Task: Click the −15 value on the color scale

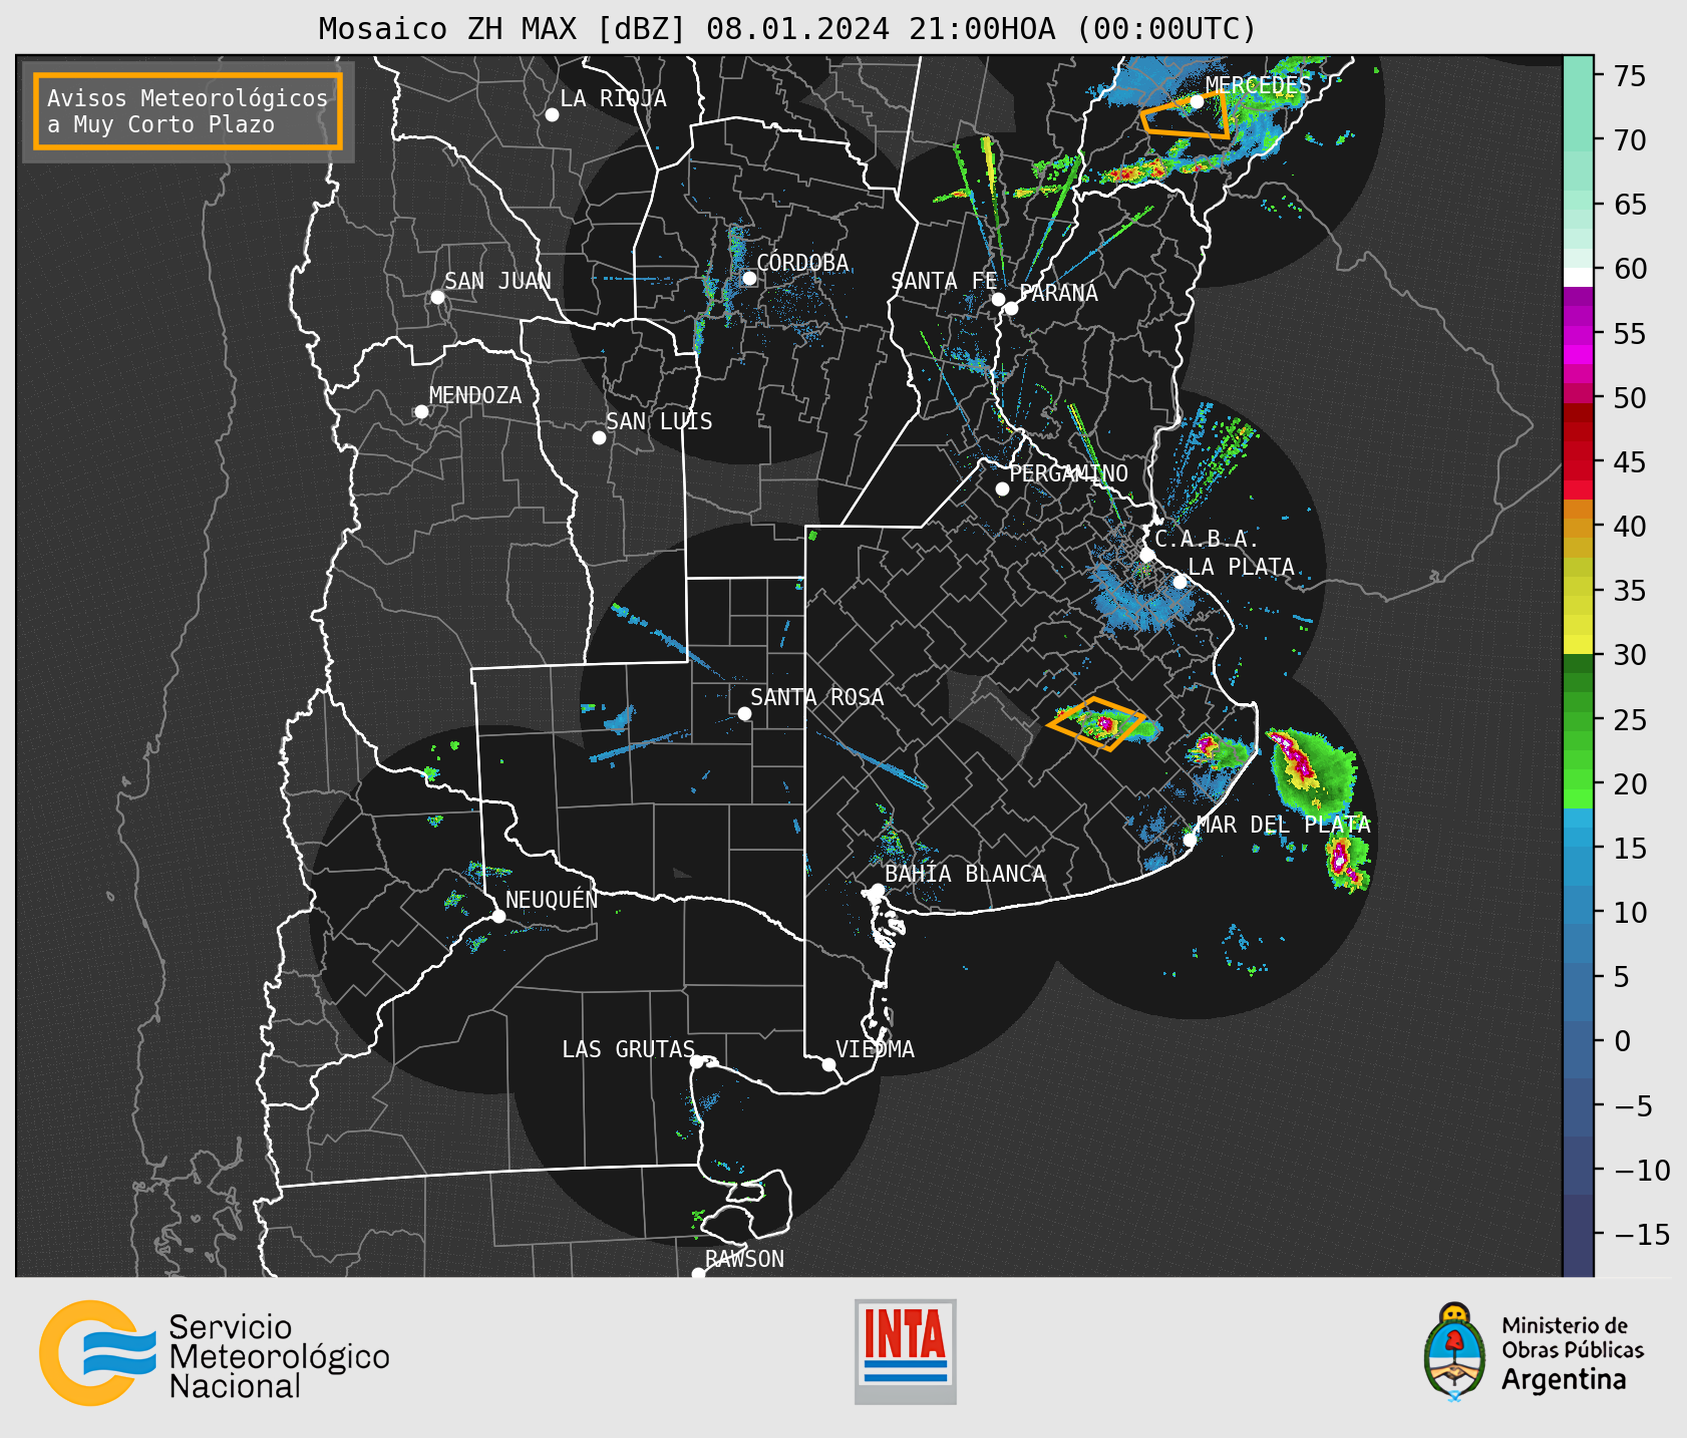Action: click(1642, 1234)
